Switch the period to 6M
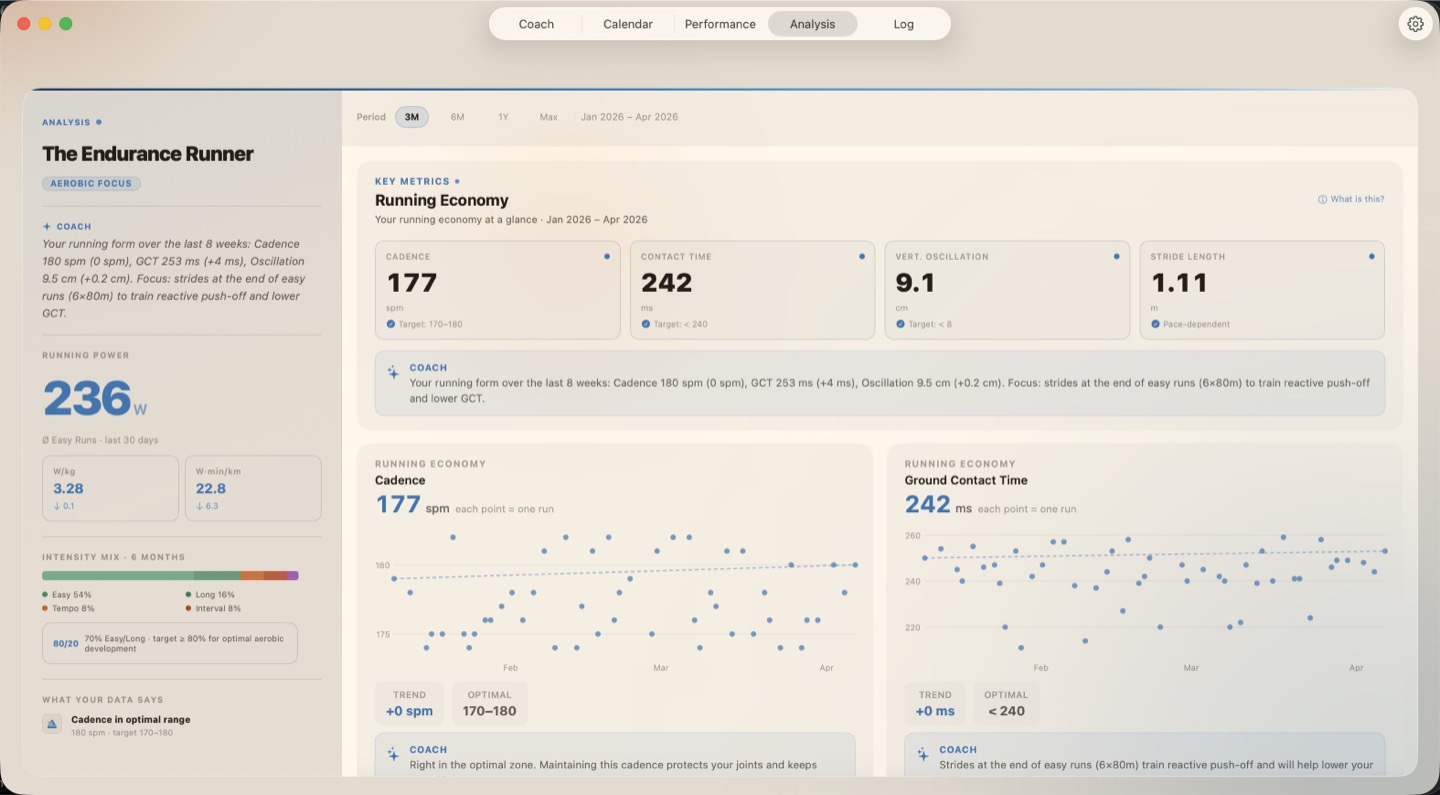Screen dimensions: 1440x795 [458, 117]
